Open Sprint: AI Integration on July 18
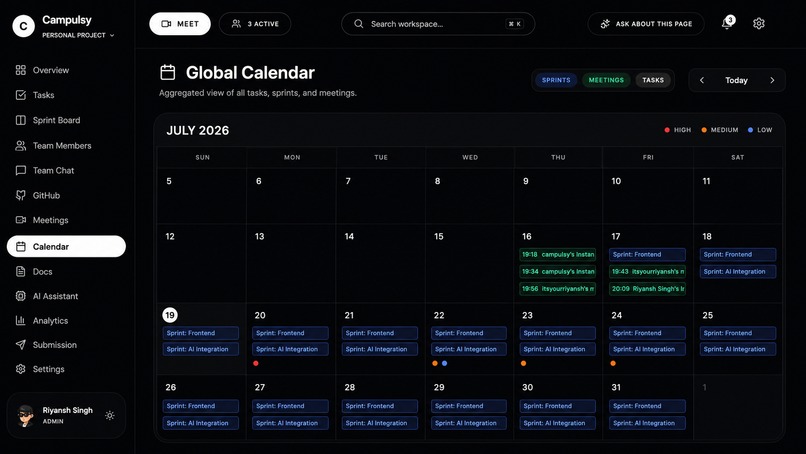This screenshot has width=806, height=454. click(x=738, y=271)
